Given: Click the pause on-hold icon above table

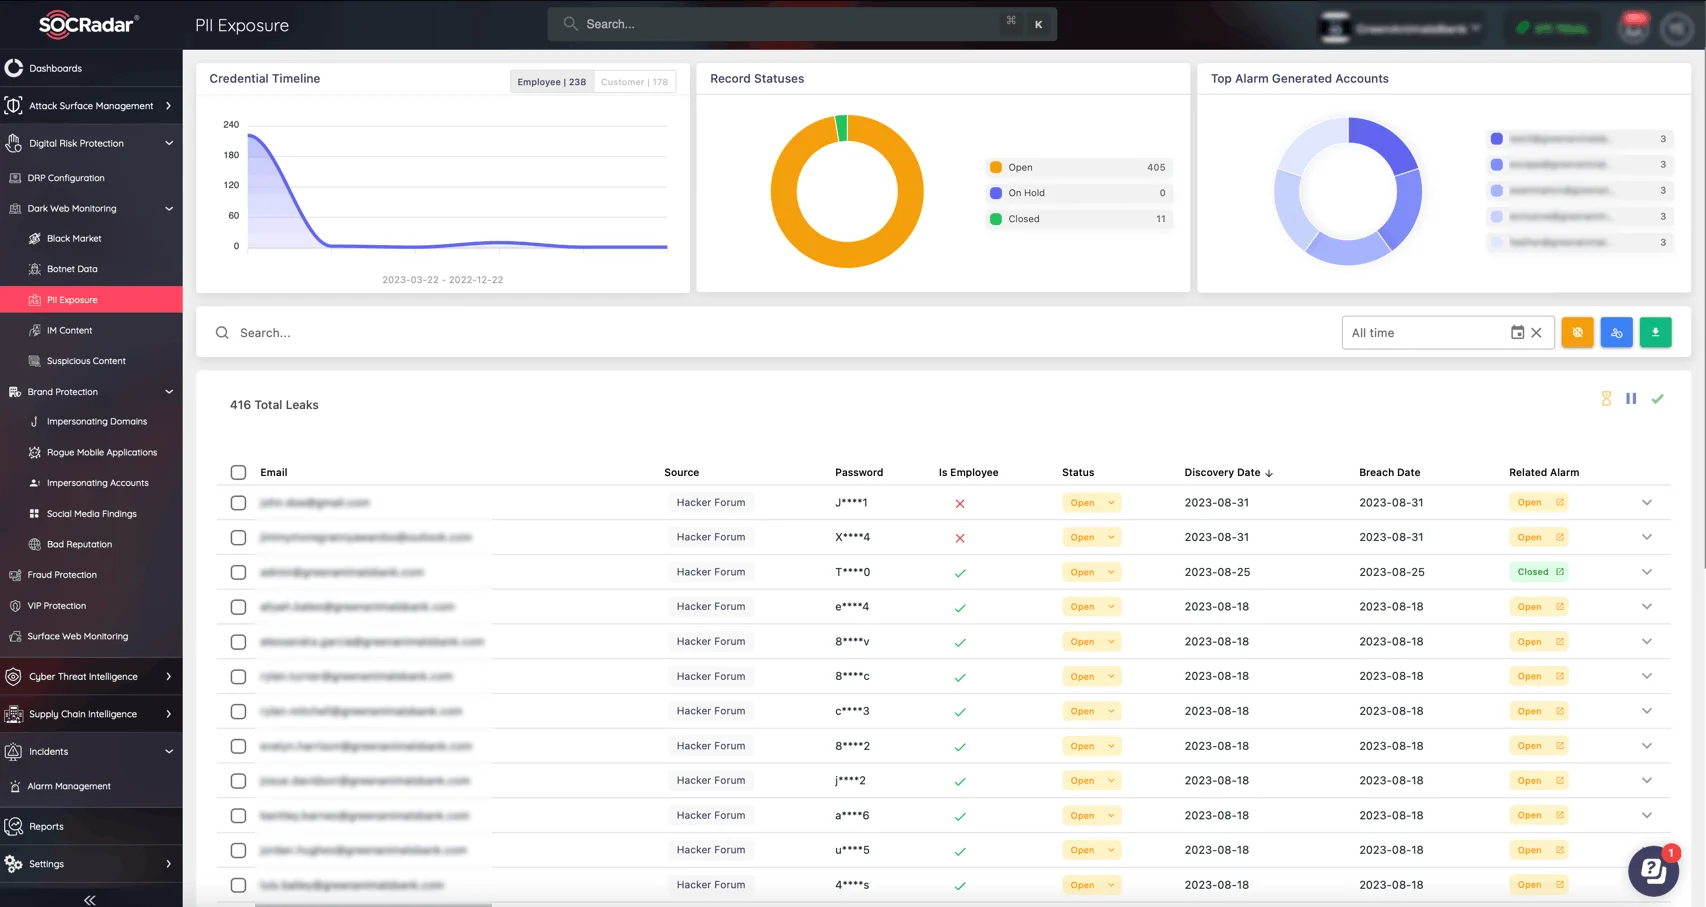Looking at the screenshot, I should (1631, 398).
